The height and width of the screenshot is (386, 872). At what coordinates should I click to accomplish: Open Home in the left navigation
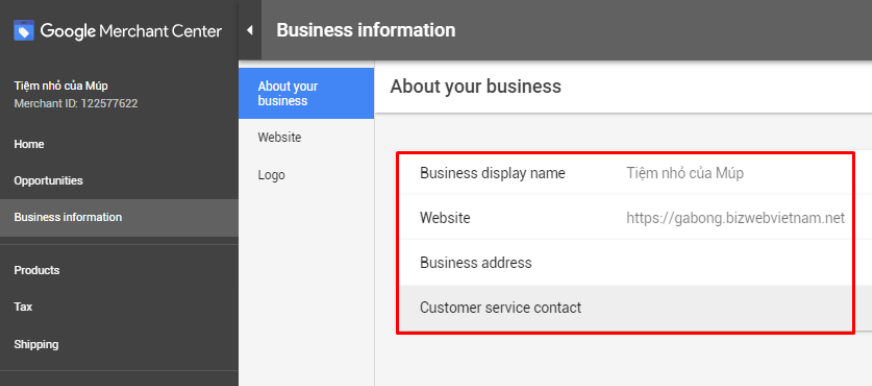click(x=29, y=144)
